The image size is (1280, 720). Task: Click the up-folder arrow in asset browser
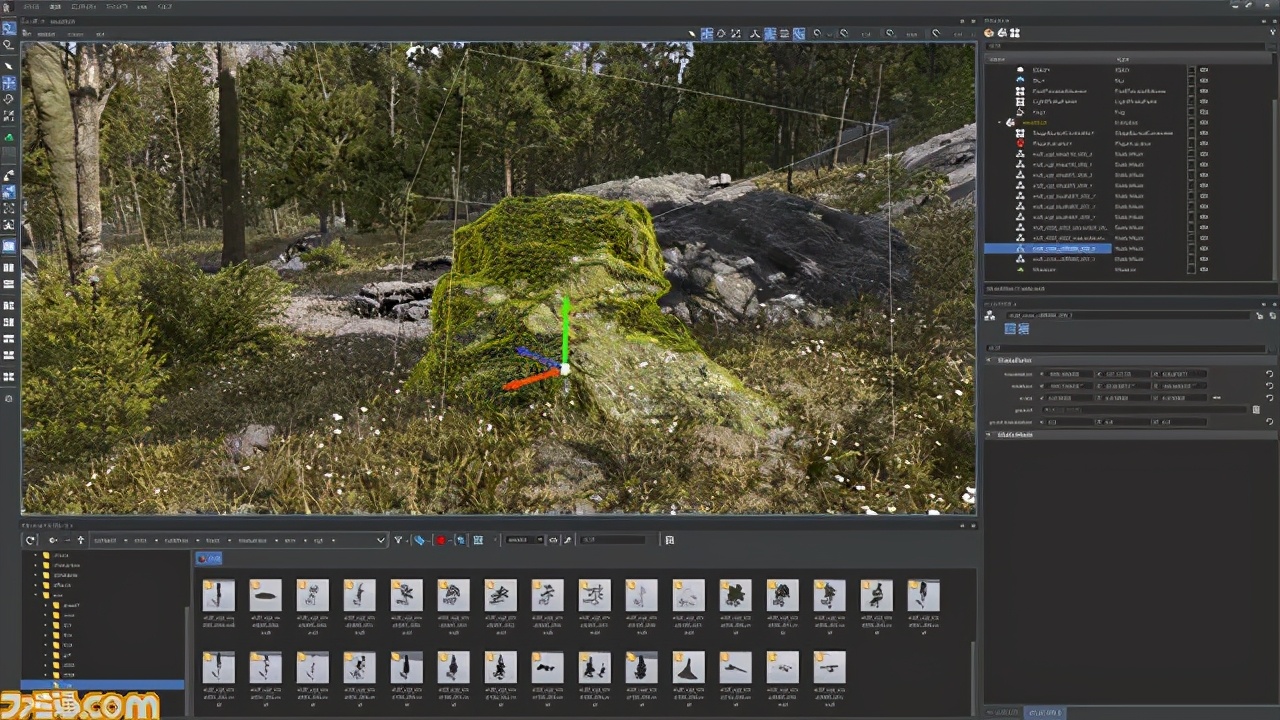pyautogui.click(x=81, y=540)
